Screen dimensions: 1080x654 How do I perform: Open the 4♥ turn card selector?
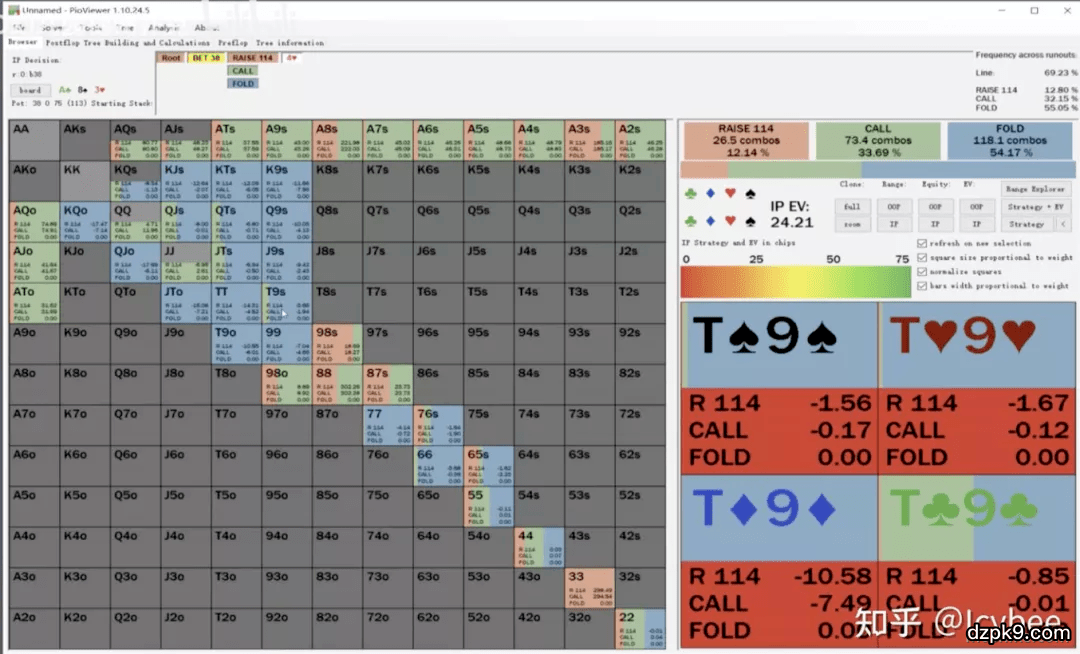coord(292,58)
